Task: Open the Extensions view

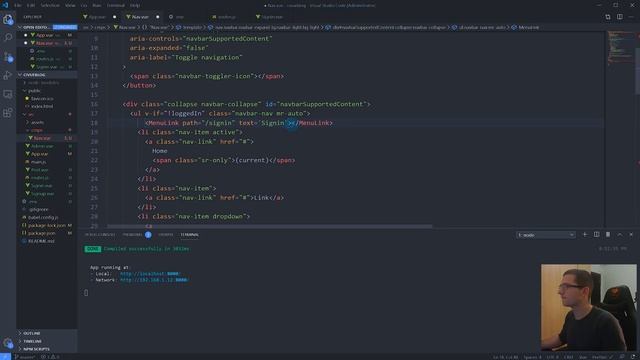Action: click(x=8, y=113)
